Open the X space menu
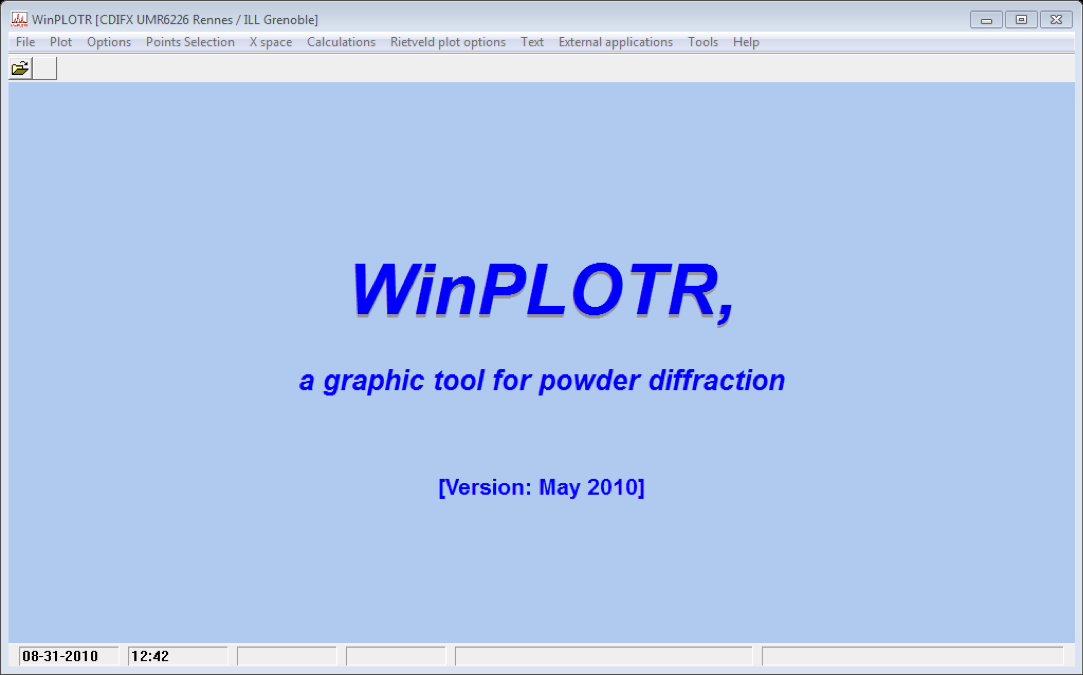The image size is (1083, 675). coord(271,42)
